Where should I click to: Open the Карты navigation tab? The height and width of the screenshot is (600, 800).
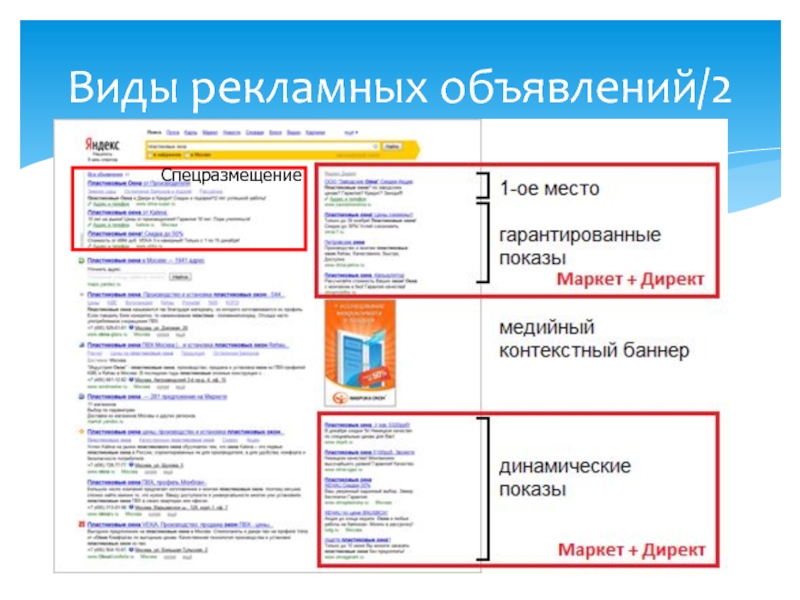(191, 133)
